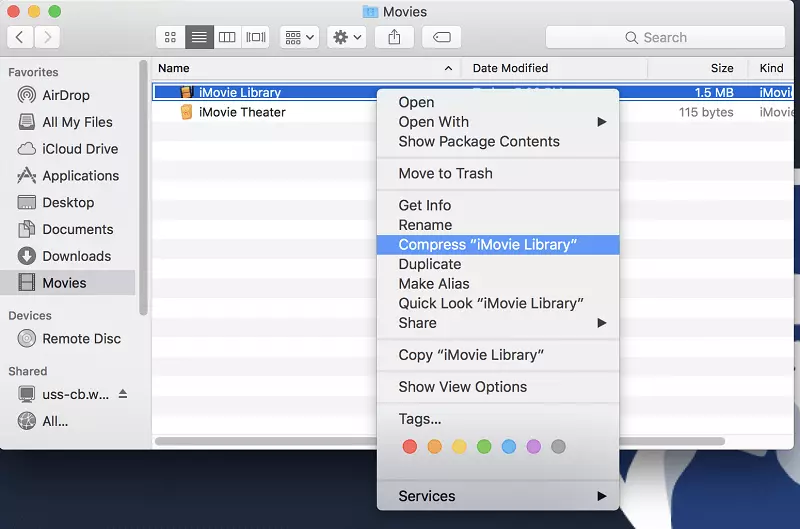Screen dimensions: 800x529
Task: Expand the Share submenu in context menu
Action: click(x=497, y=323)
